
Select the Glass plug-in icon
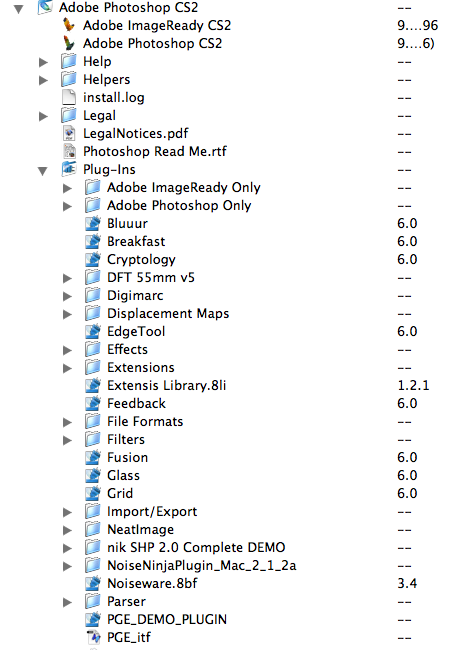tap(93, 475)
